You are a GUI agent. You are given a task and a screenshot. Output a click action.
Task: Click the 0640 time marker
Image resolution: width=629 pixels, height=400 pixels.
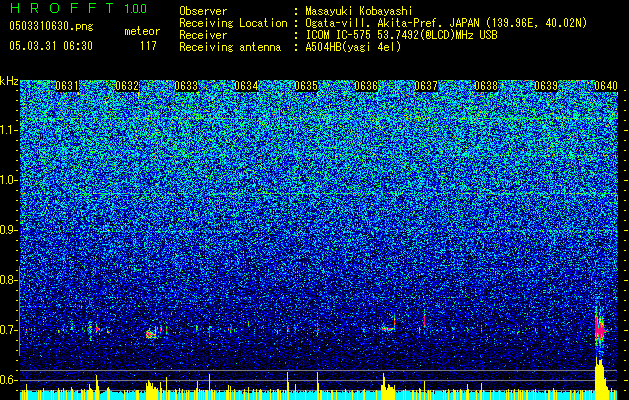point(606,86)
